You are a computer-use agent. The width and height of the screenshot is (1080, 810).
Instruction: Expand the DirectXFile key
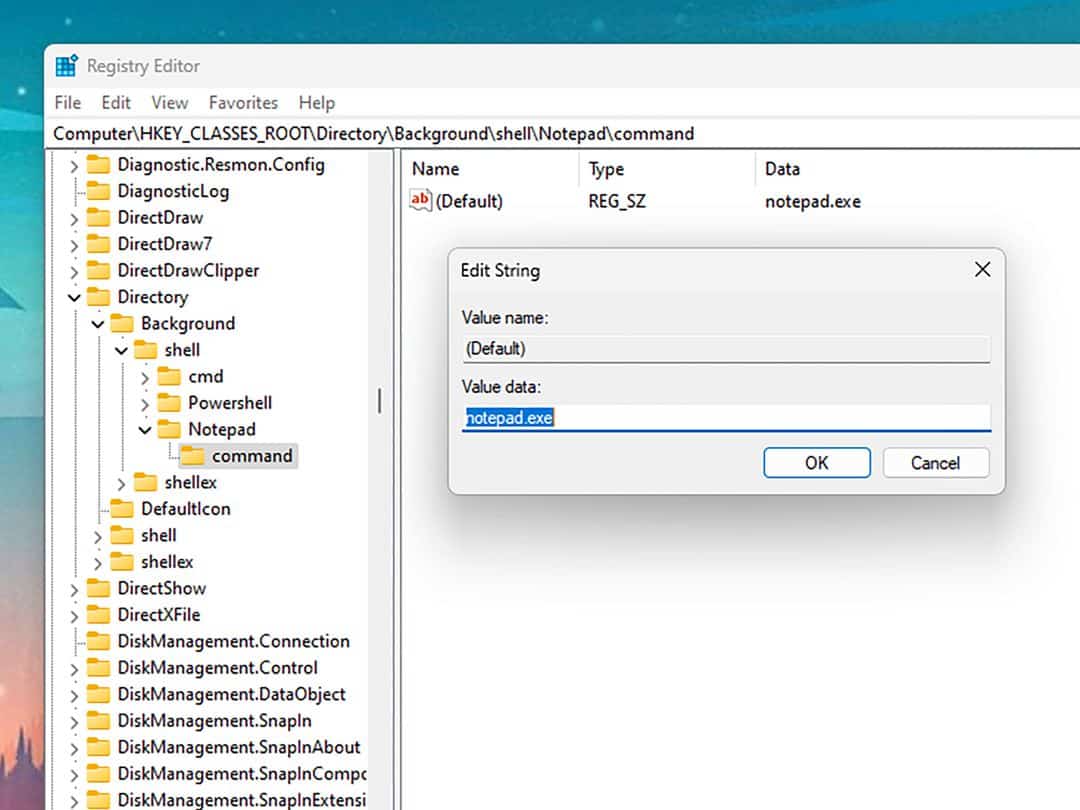[x=74, y=615]
